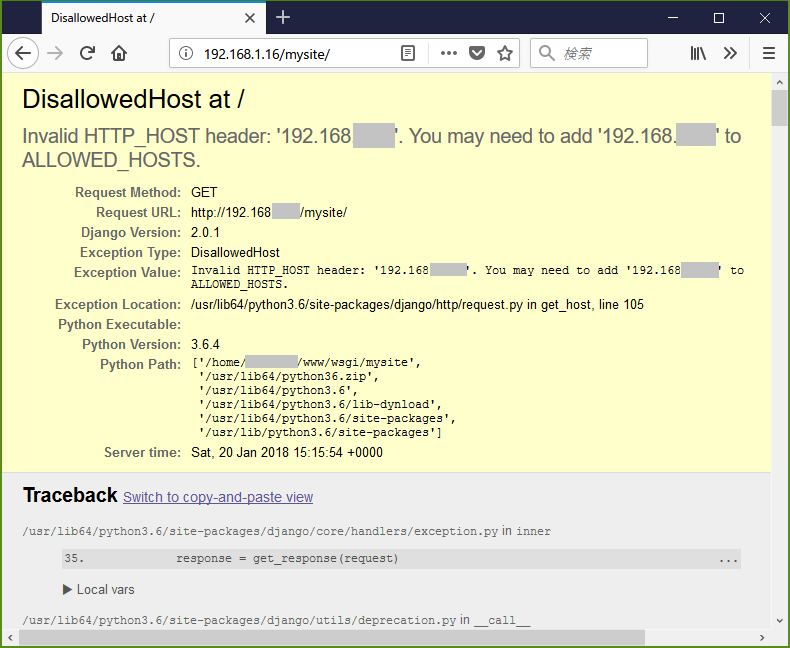
Task: Select the DisallowedHost at / tab
Action: (154, 18)
